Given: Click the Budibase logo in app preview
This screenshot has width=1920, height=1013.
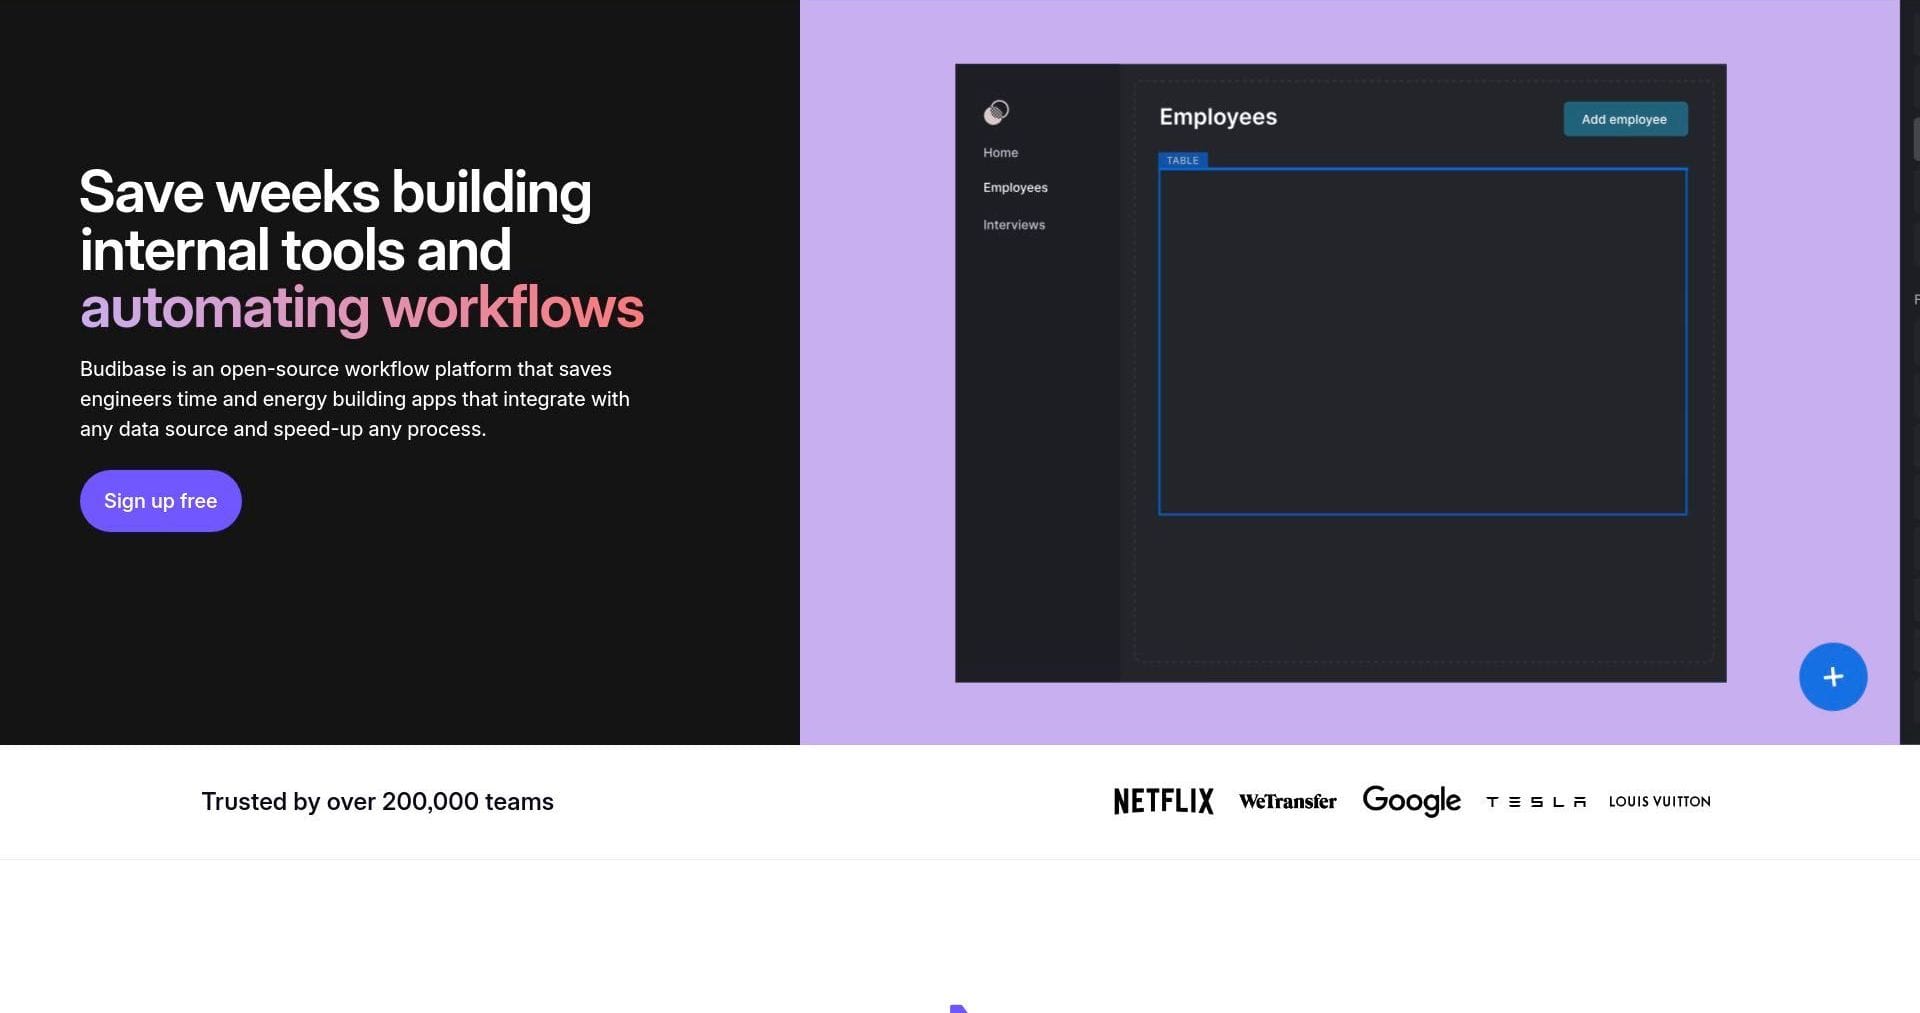Looking at the screenshot, I should pos(996,112).
